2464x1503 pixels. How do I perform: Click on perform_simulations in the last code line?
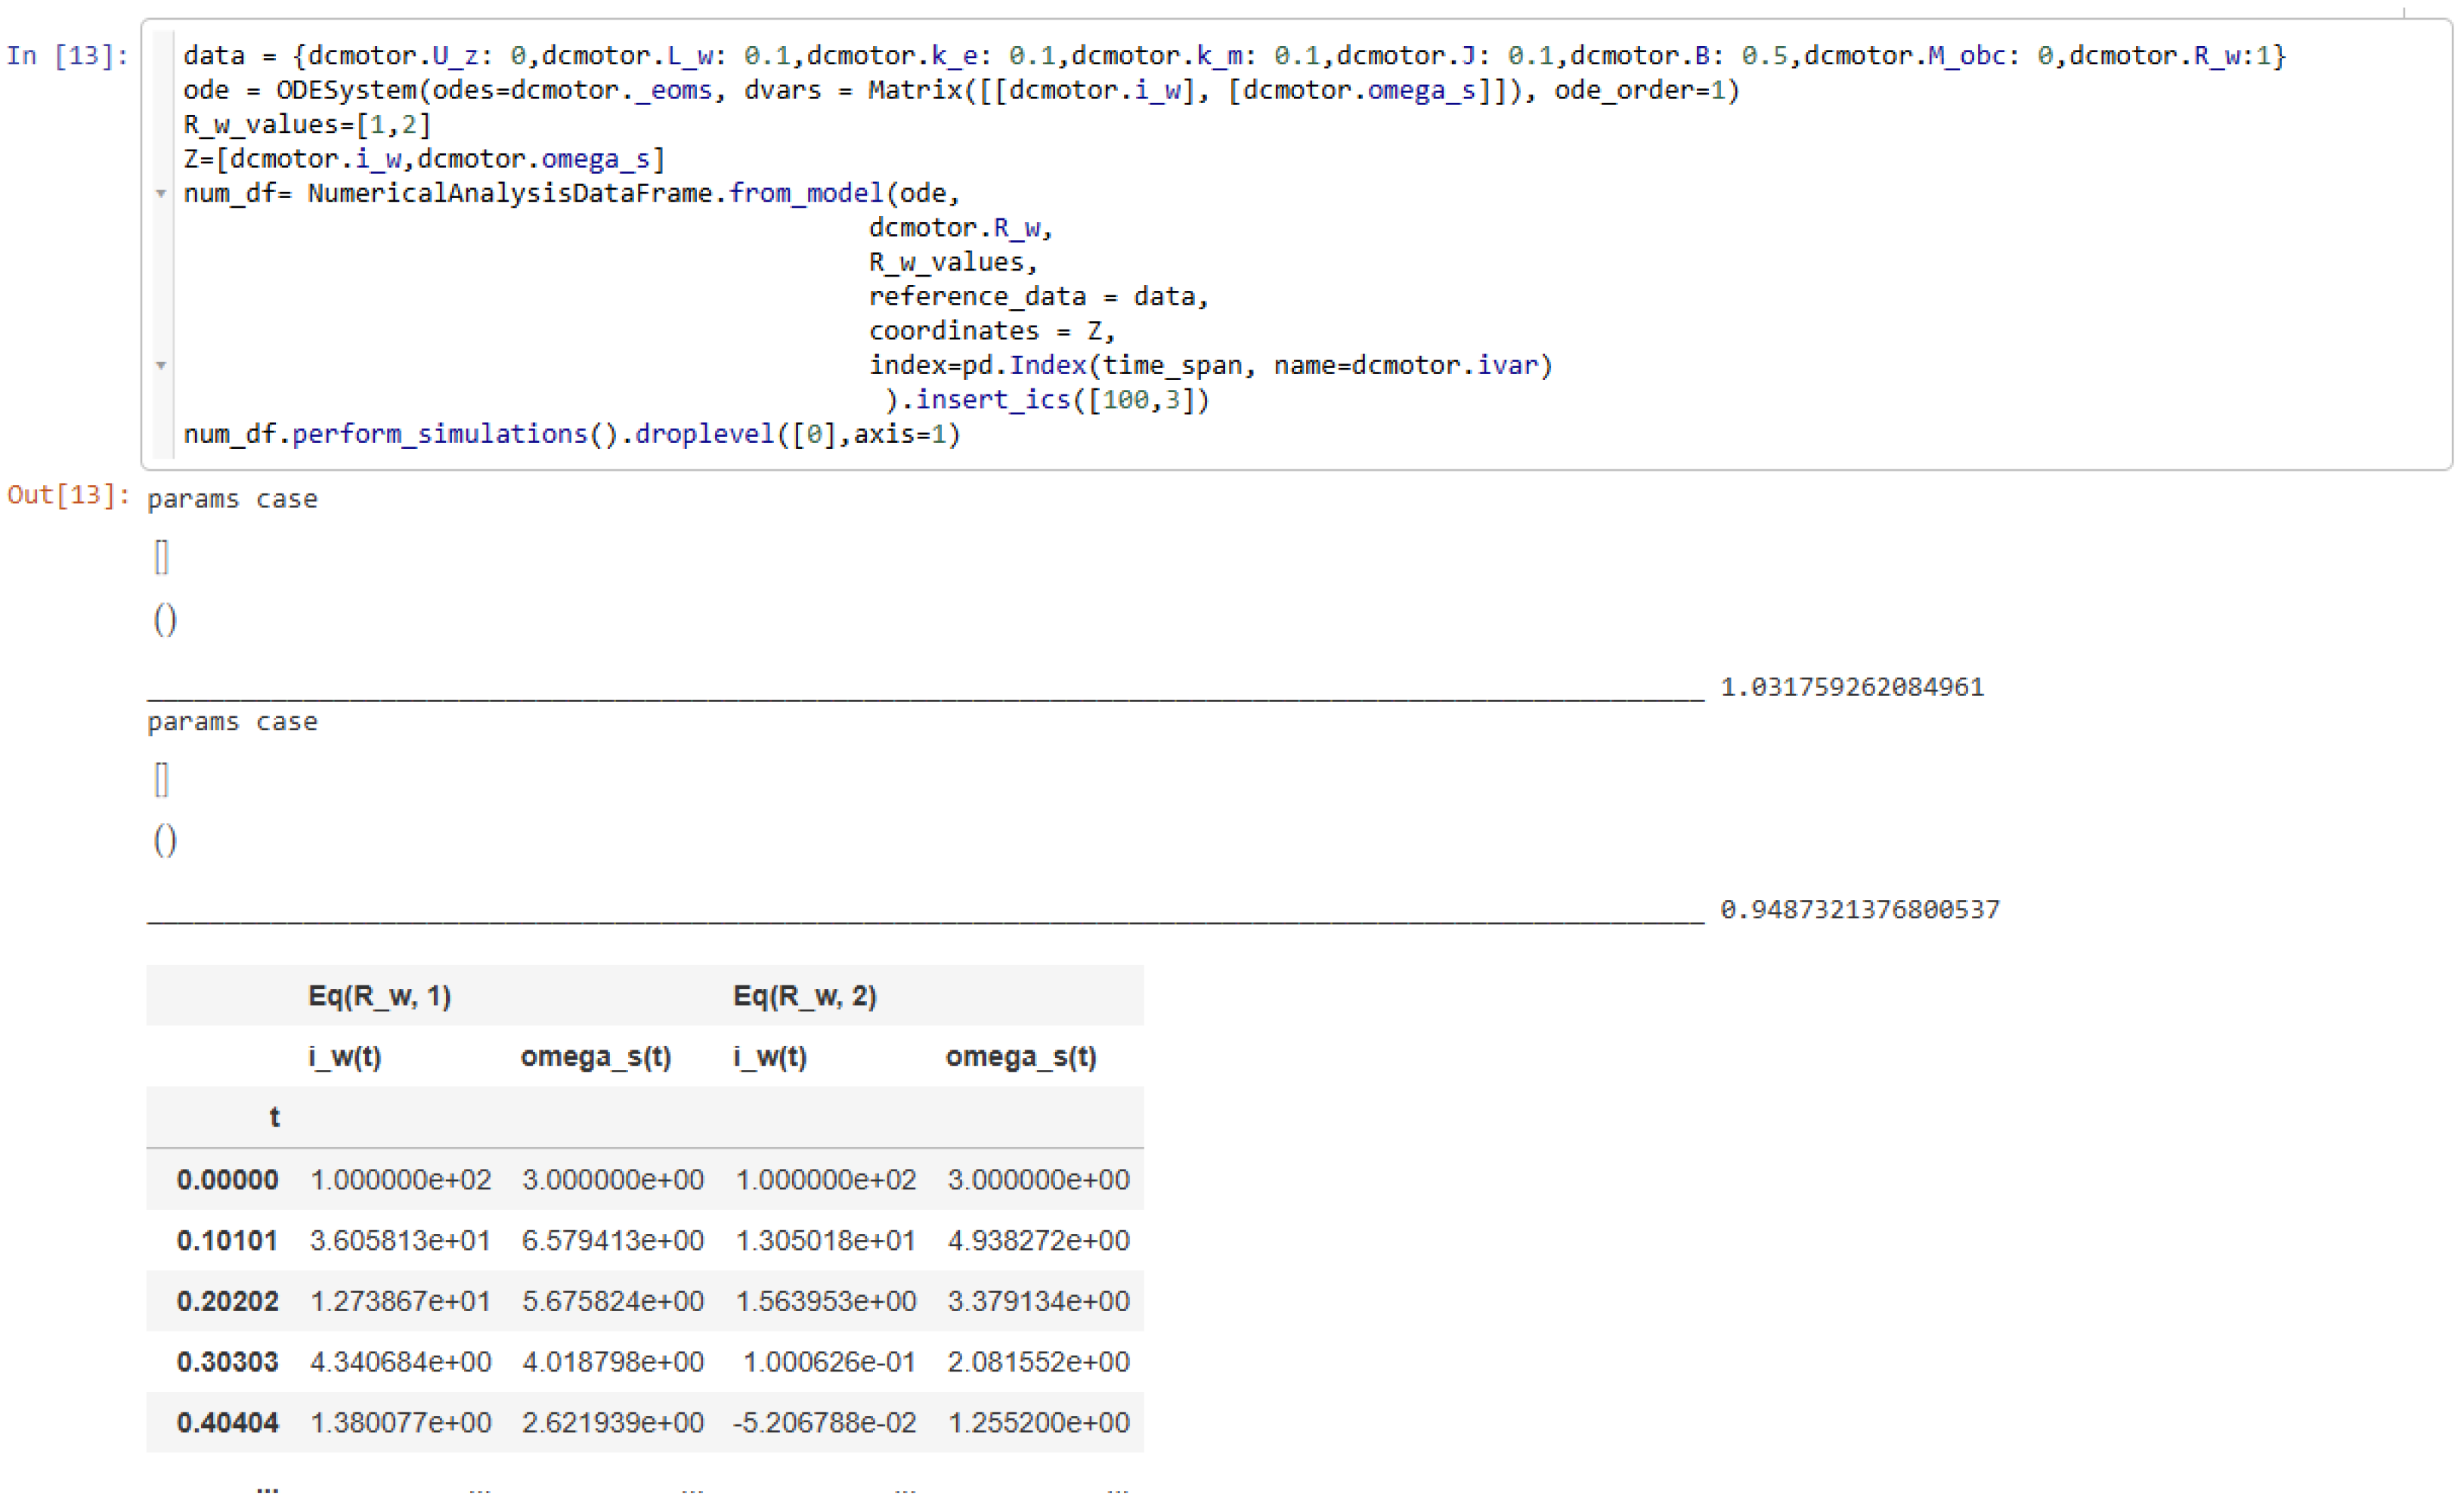[439, 434]
